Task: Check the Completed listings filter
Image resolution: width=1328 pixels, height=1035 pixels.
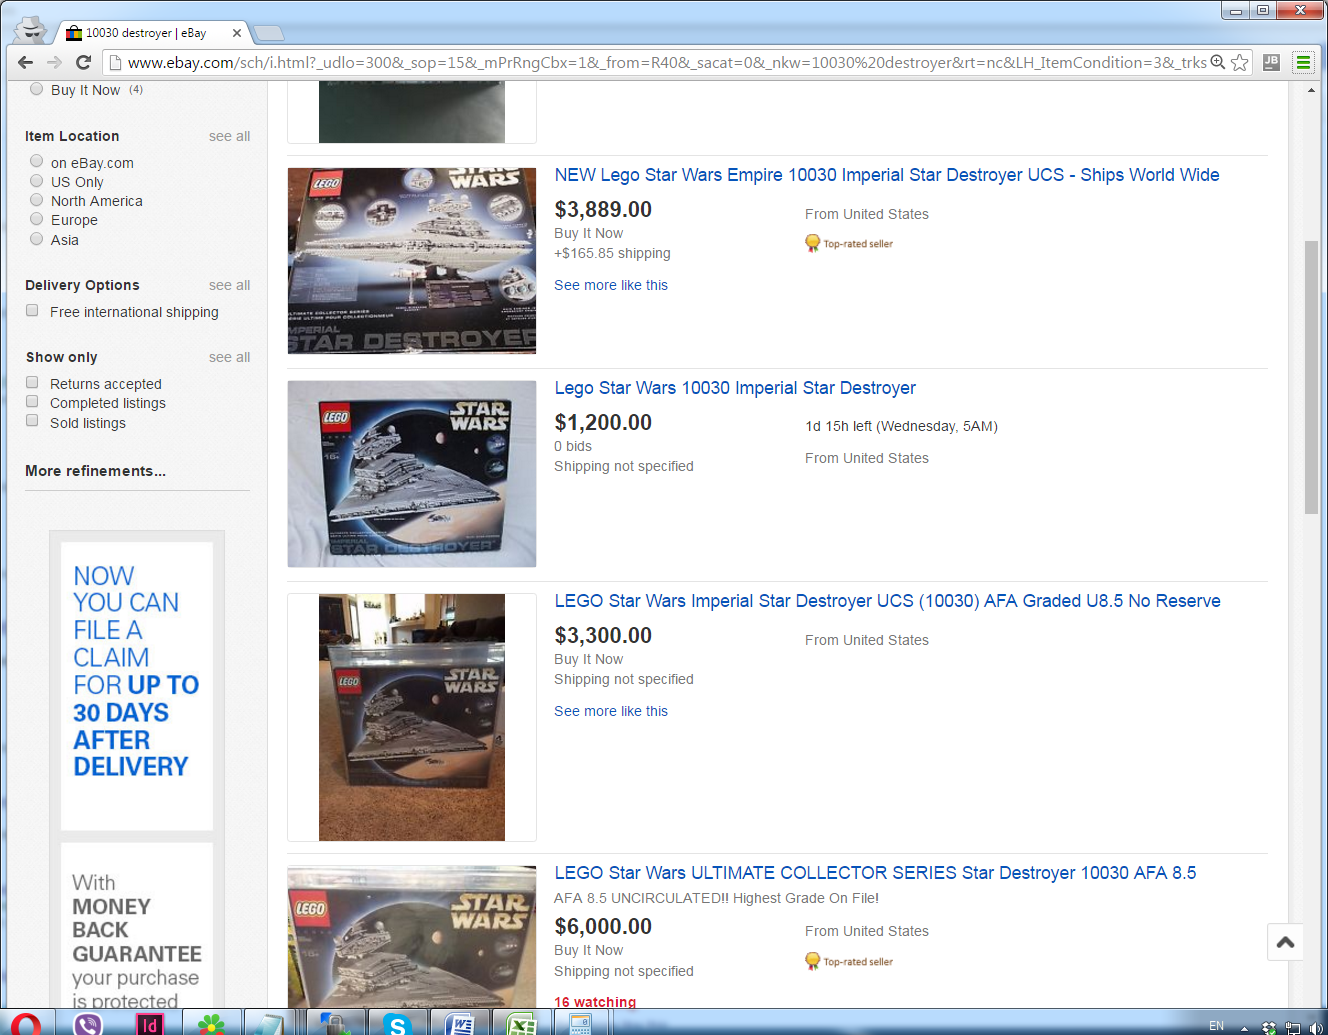Action: click(33, 402)
